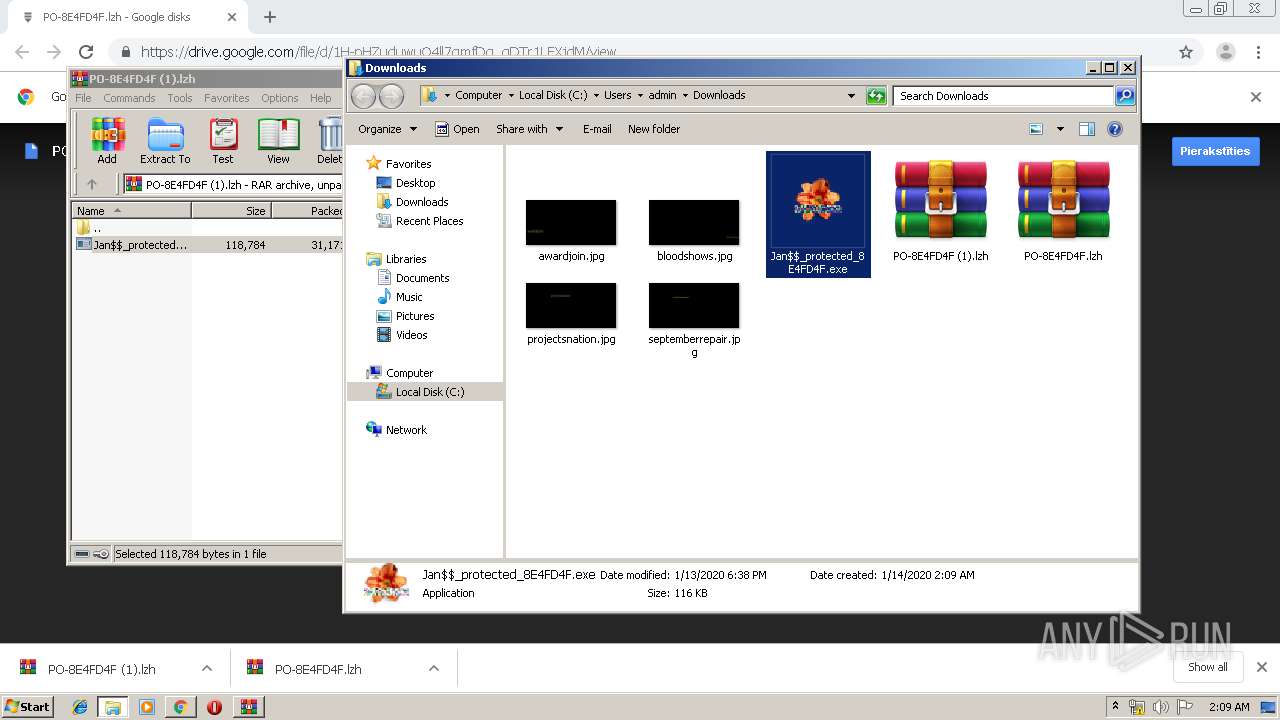The height and width of the screenshot is (720, 1280).
Task: Select the Jan$$_protected_8E4FD4F.exe file icon
Action: pos(818,203)
